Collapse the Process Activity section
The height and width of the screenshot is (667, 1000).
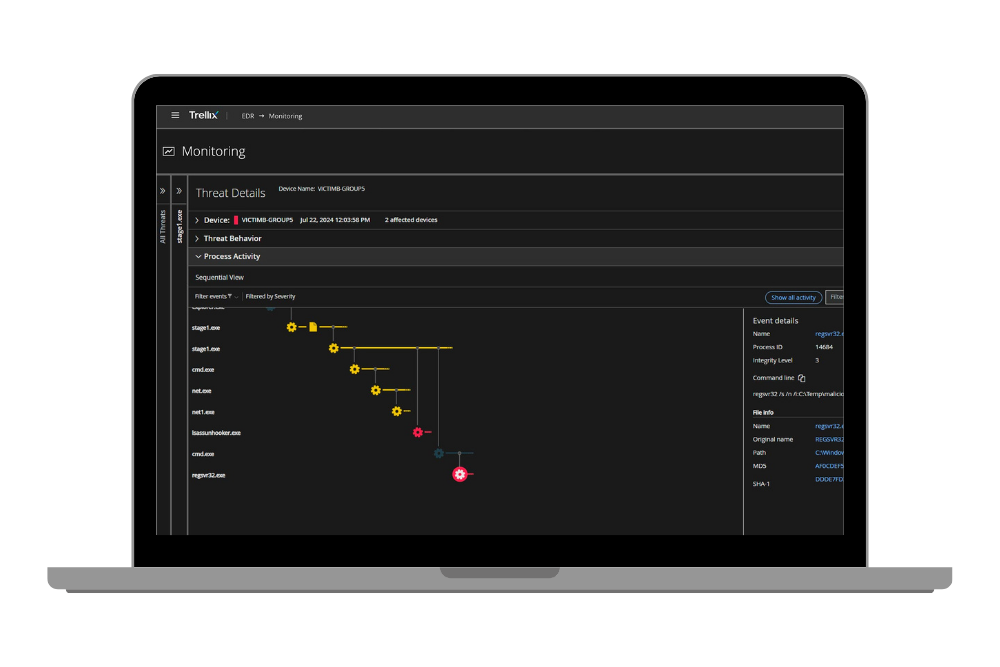(198, 256)
